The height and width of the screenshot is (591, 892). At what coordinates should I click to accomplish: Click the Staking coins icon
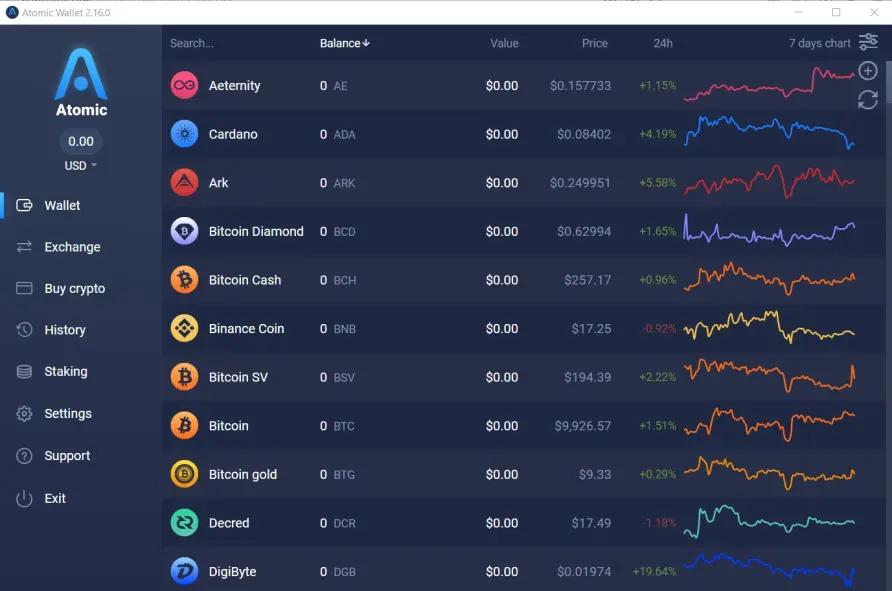[24, 371]
